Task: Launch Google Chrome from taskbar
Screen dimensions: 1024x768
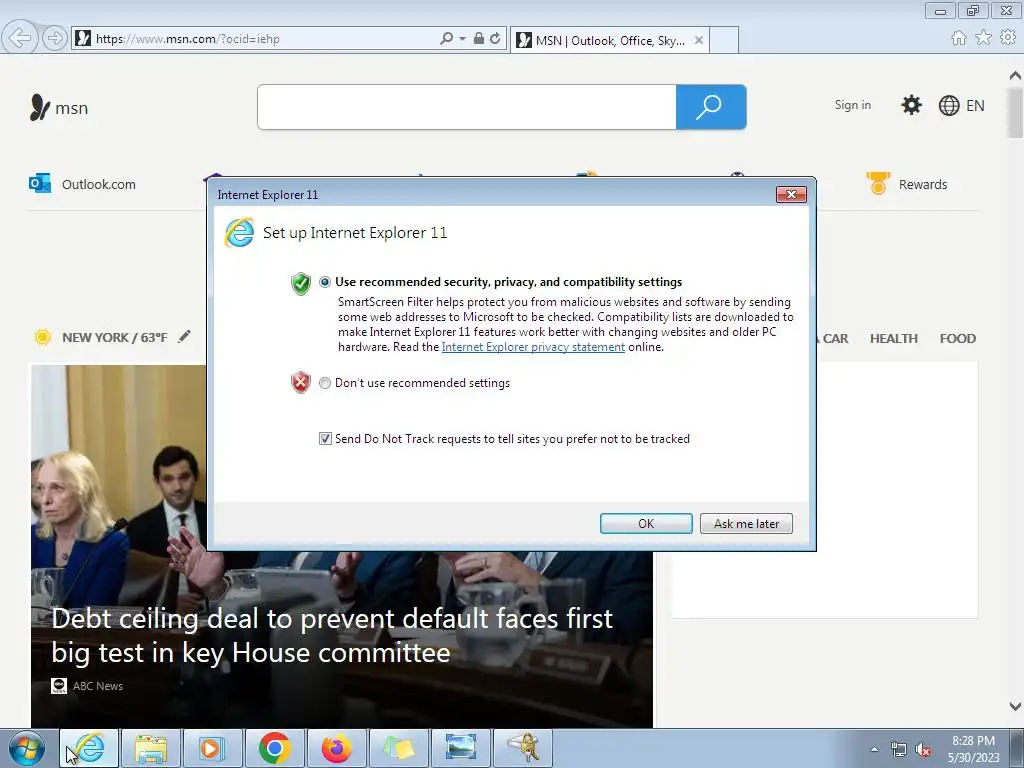Action: 274,748
